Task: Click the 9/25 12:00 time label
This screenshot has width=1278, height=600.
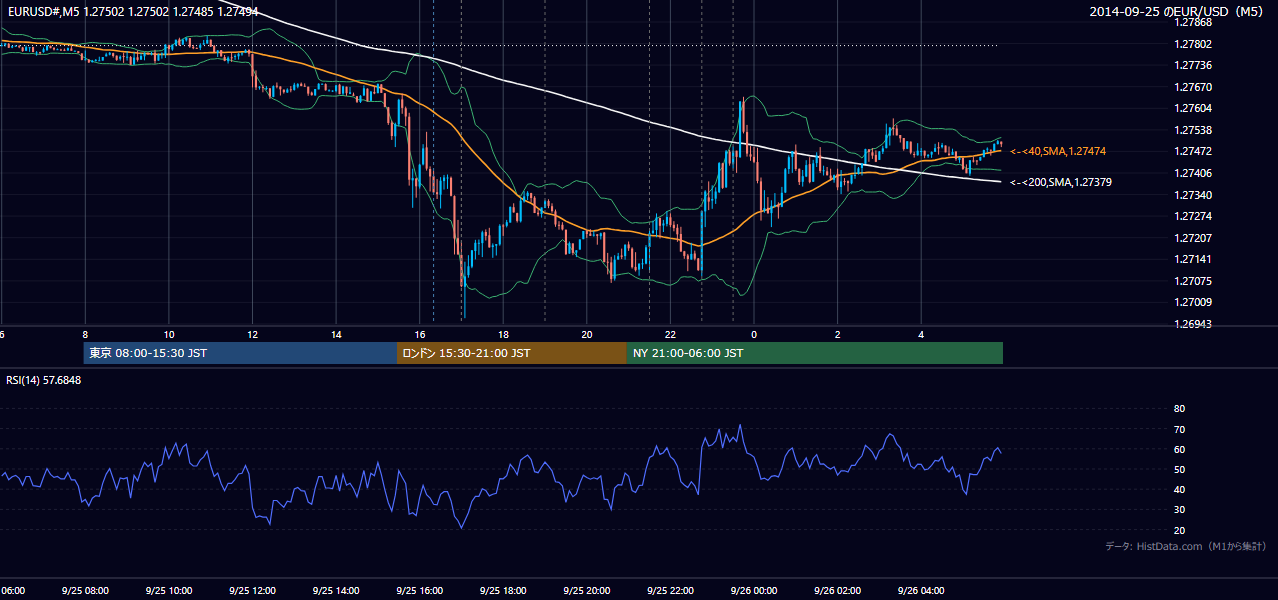Action: 252,591
